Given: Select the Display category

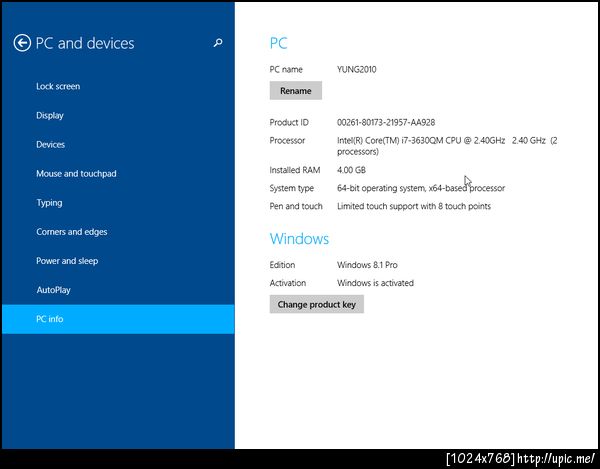Looking at the screenshot, I should coord(118,116).
